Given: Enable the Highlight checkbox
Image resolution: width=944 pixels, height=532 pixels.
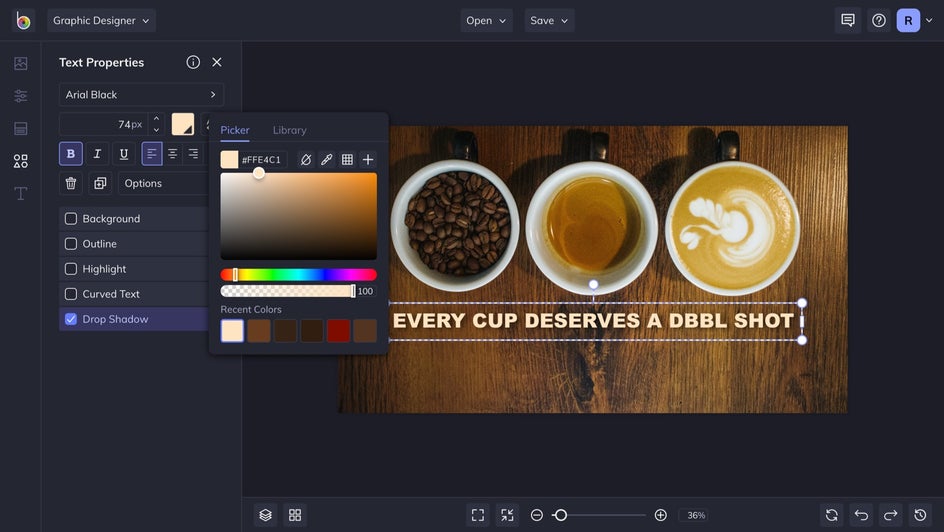Looking at the screenshot, I should click(x=70, y=269).
